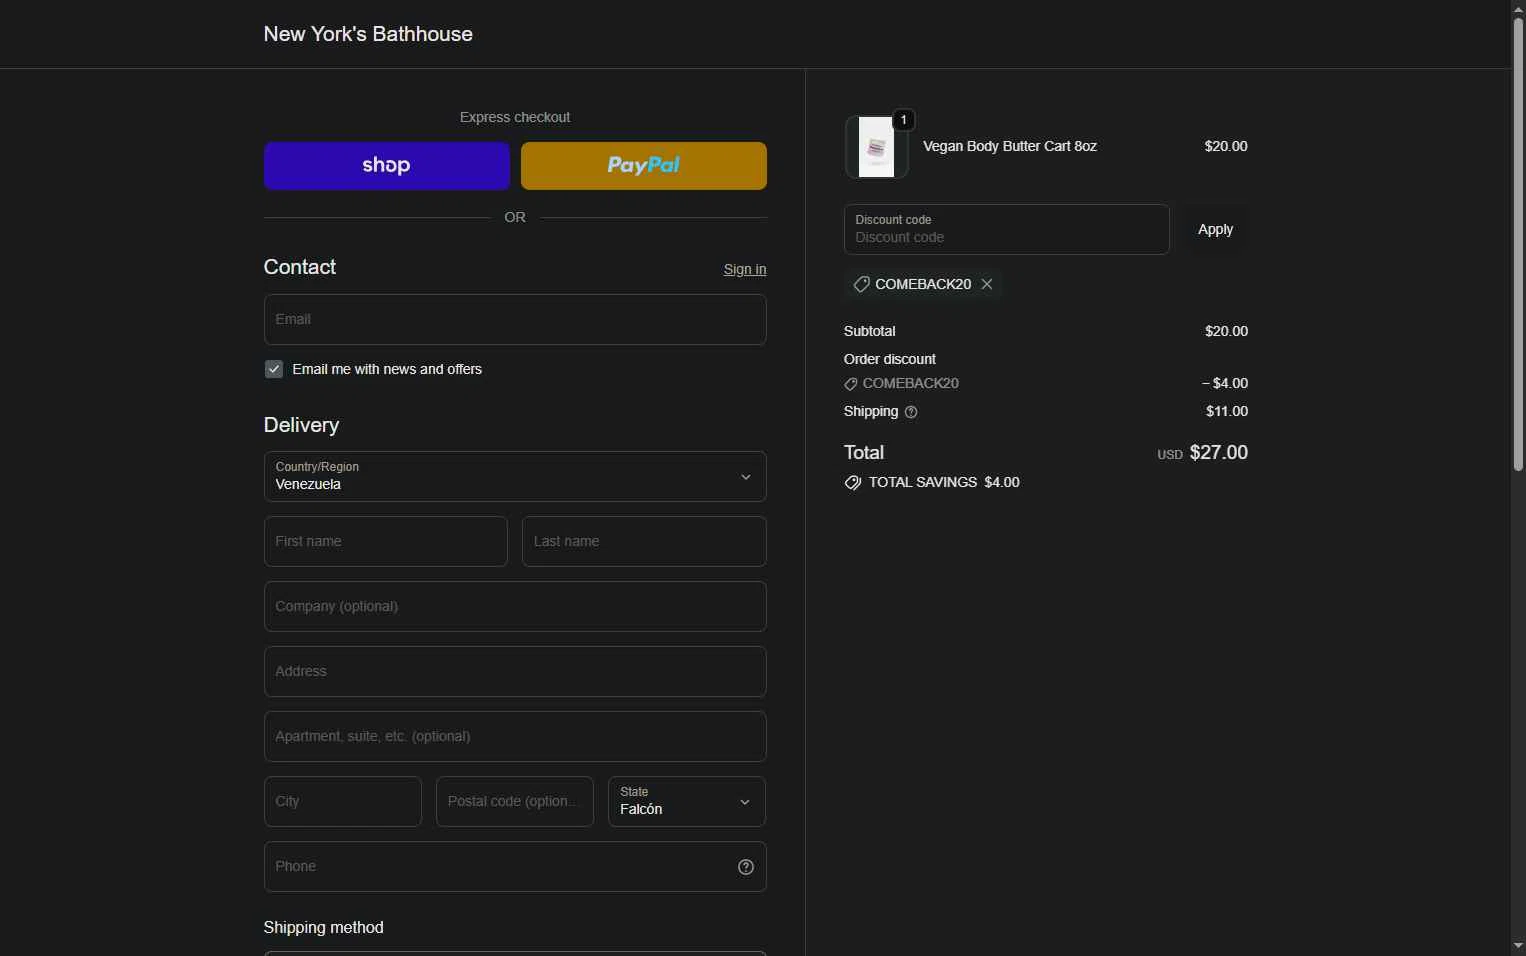1526x956 pixels.
Task: Focus the City field
Action: (343, 802)
